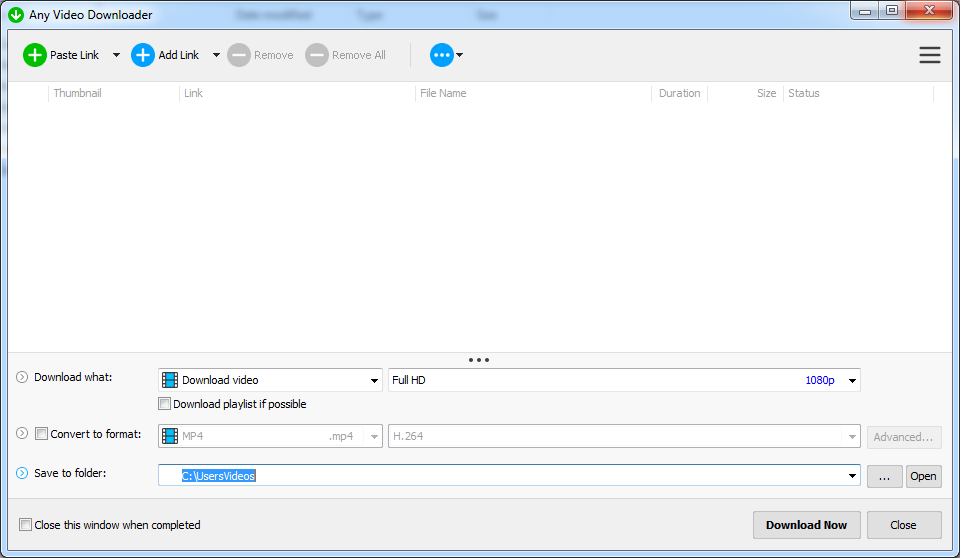Enable Download playlist if possible
Viewport: 960px width, 558px height.
coord(164,404)
